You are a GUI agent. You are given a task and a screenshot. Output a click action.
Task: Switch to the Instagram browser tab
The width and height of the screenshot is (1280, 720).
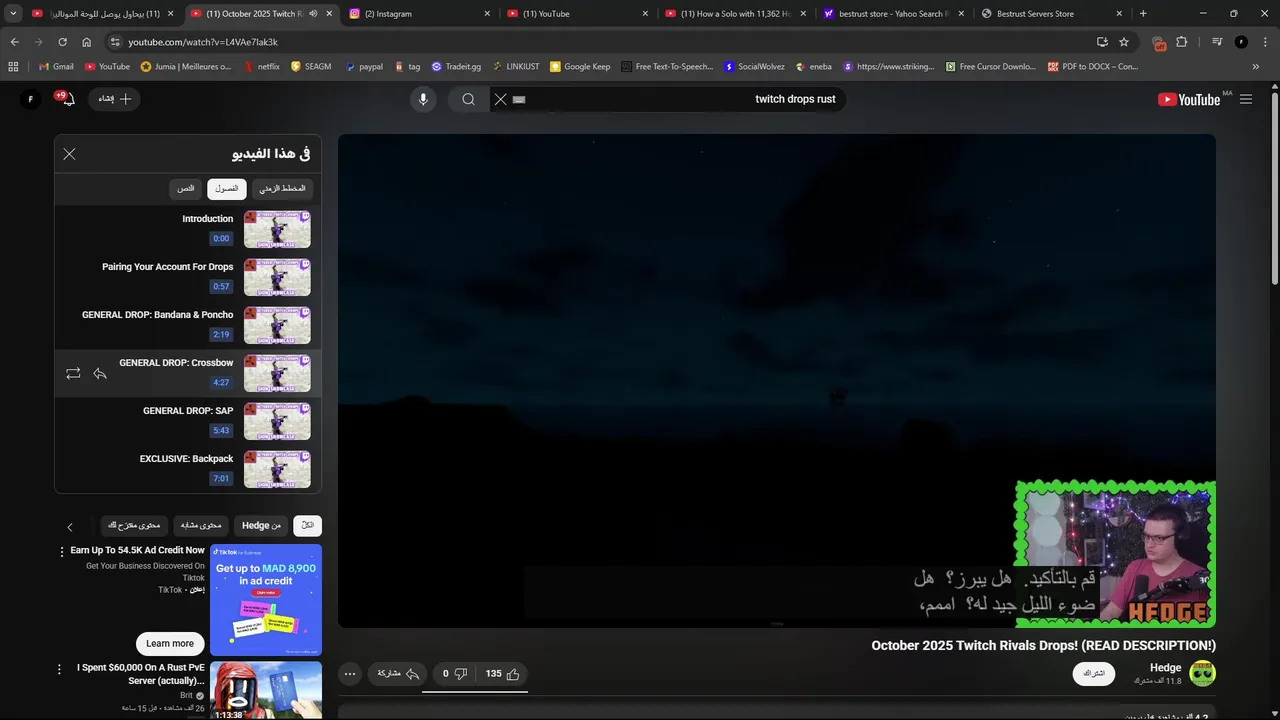(418, 14)
